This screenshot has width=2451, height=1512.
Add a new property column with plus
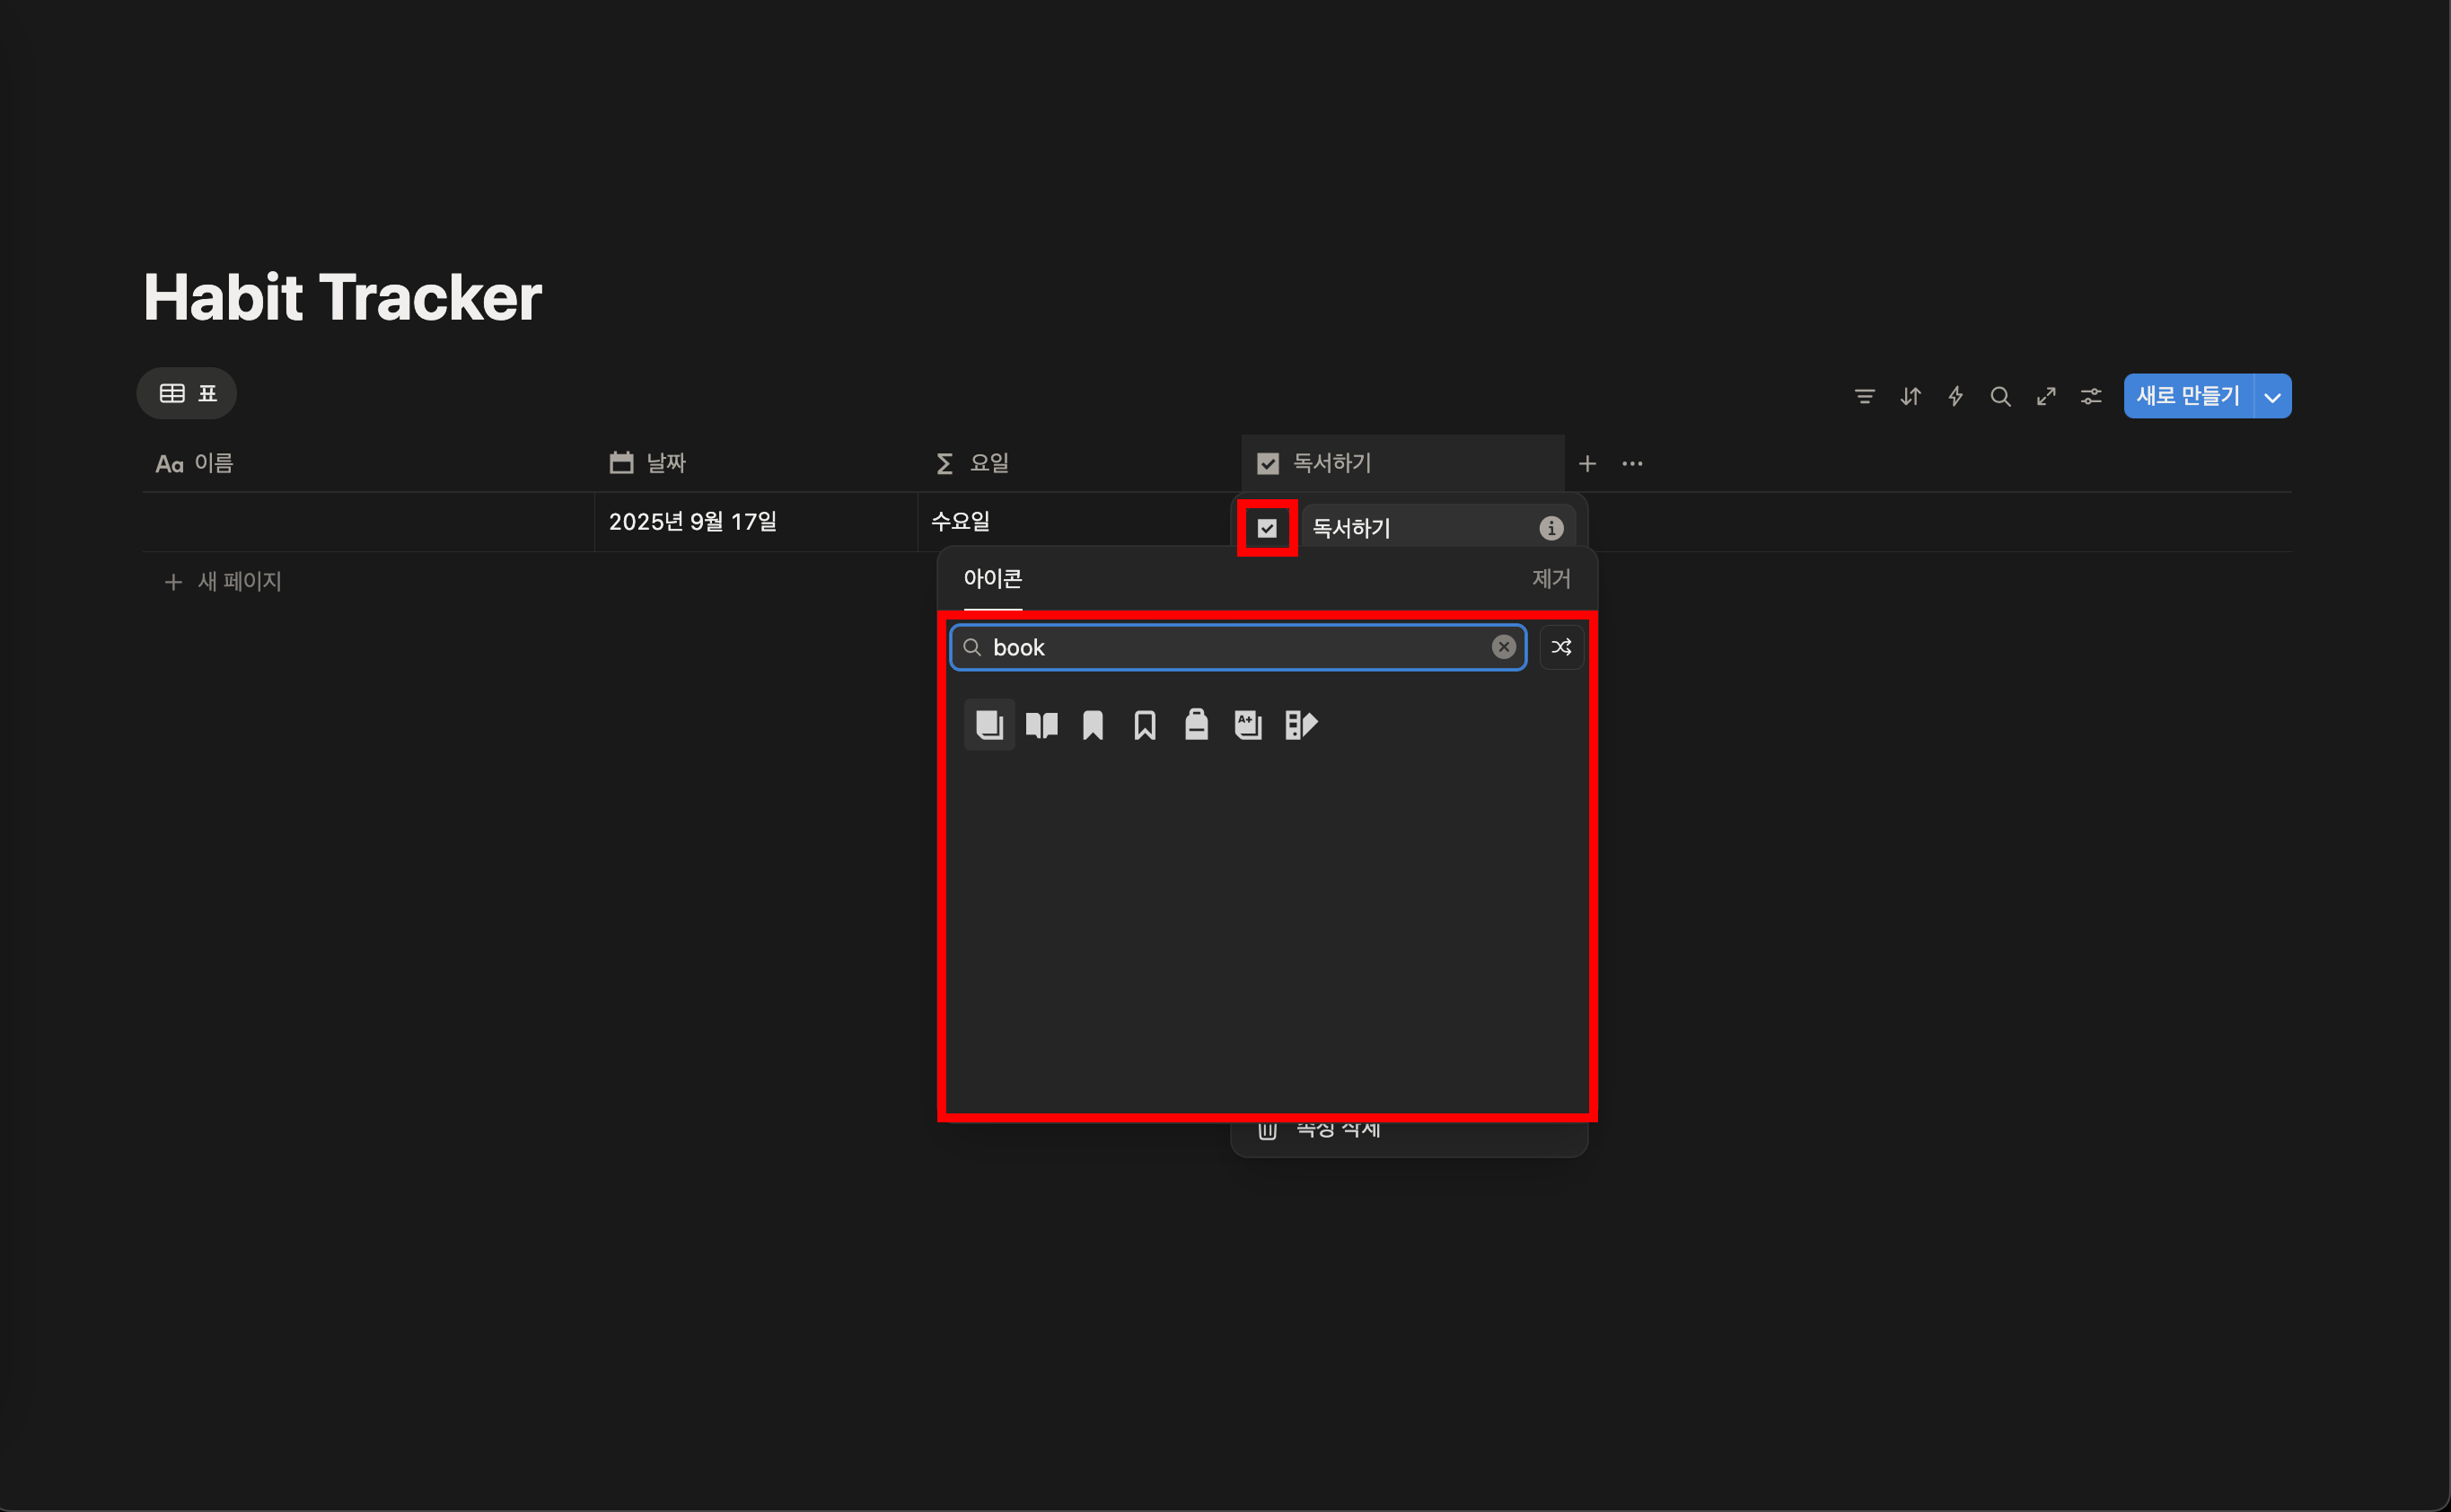(x=1587, y=463)
